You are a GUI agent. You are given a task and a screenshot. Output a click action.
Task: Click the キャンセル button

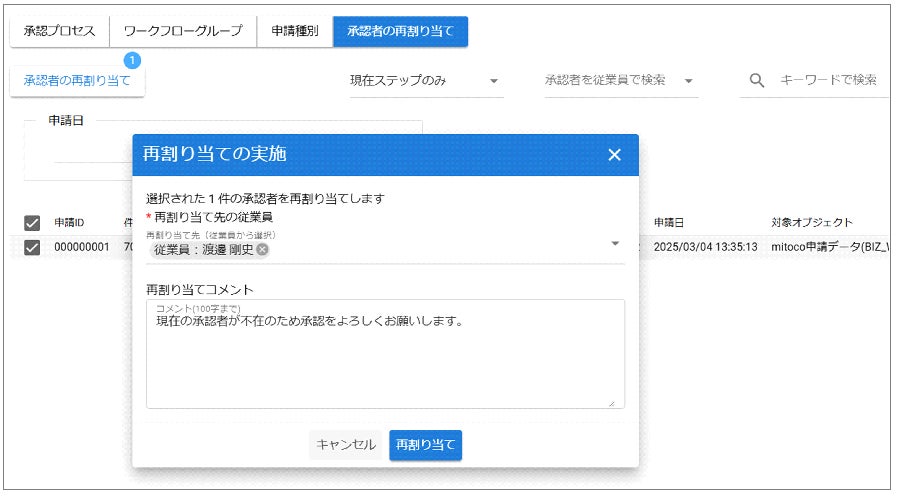(x=346, y=445)
